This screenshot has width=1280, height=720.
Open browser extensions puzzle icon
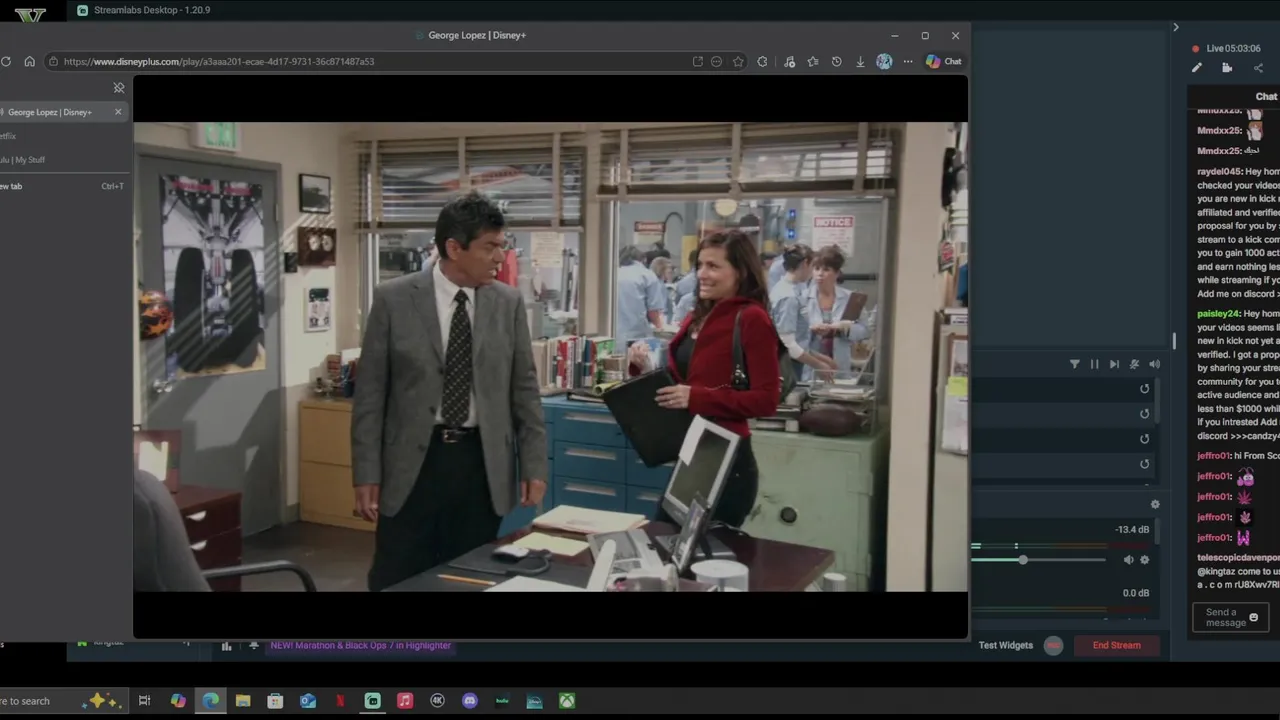(x=762, y=61)
